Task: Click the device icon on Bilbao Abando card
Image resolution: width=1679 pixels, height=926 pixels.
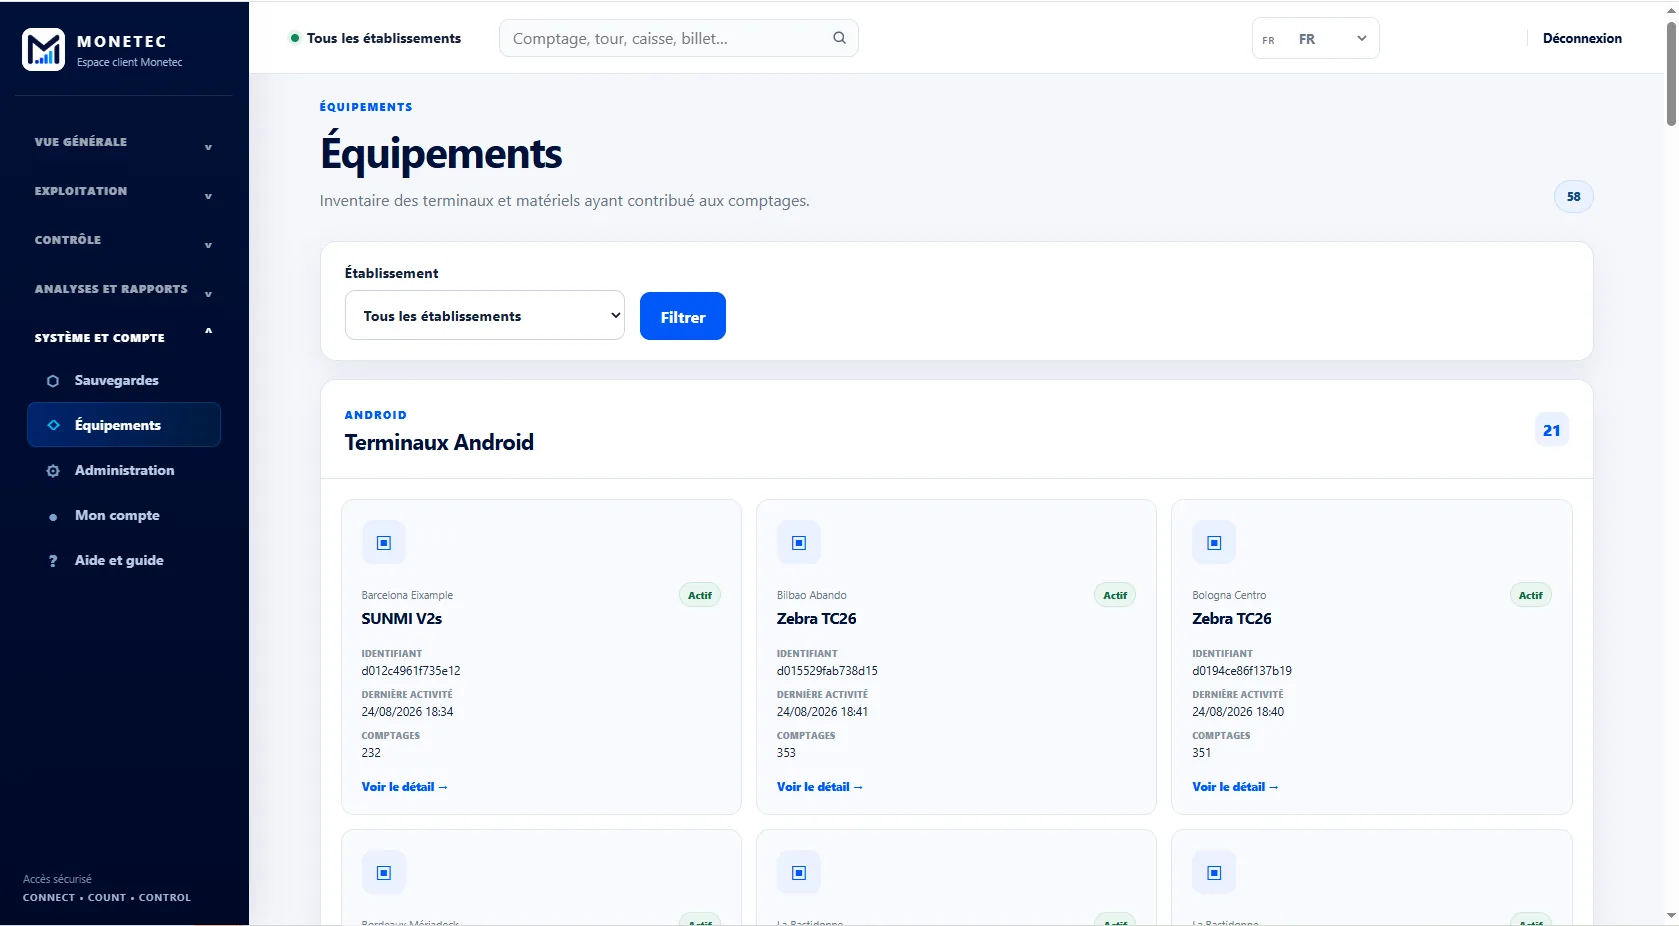Action: point(799,543)
